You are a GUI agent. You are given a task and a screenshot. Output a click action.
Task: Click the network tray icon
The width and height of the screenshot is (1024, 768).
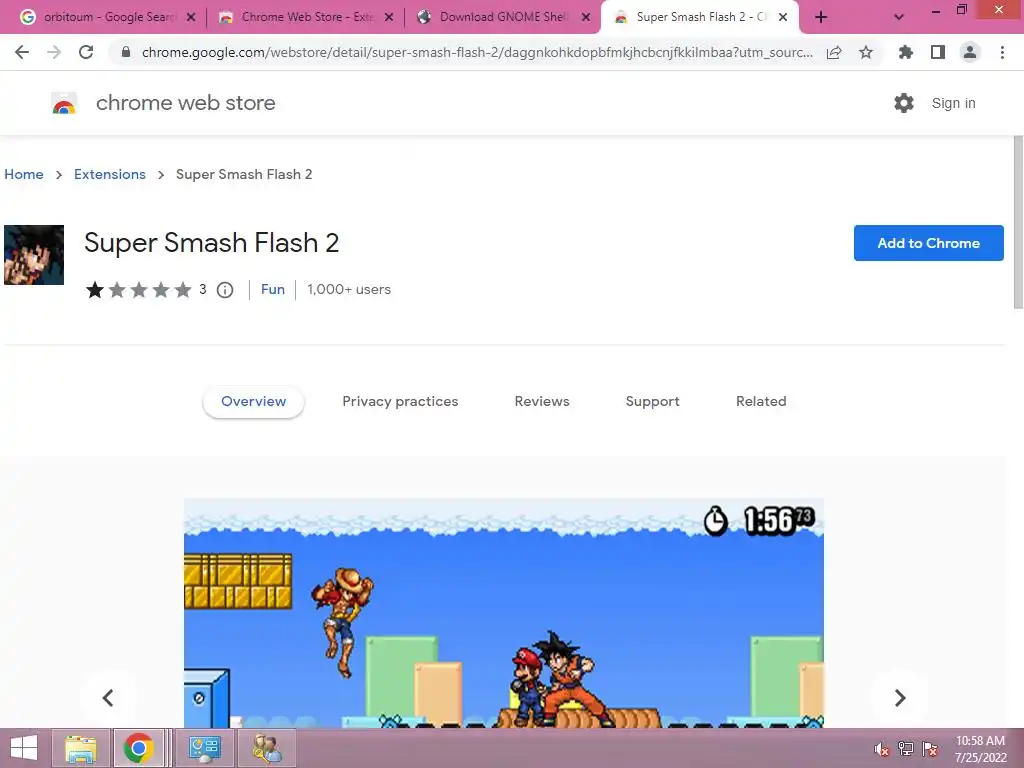(906, 749)
